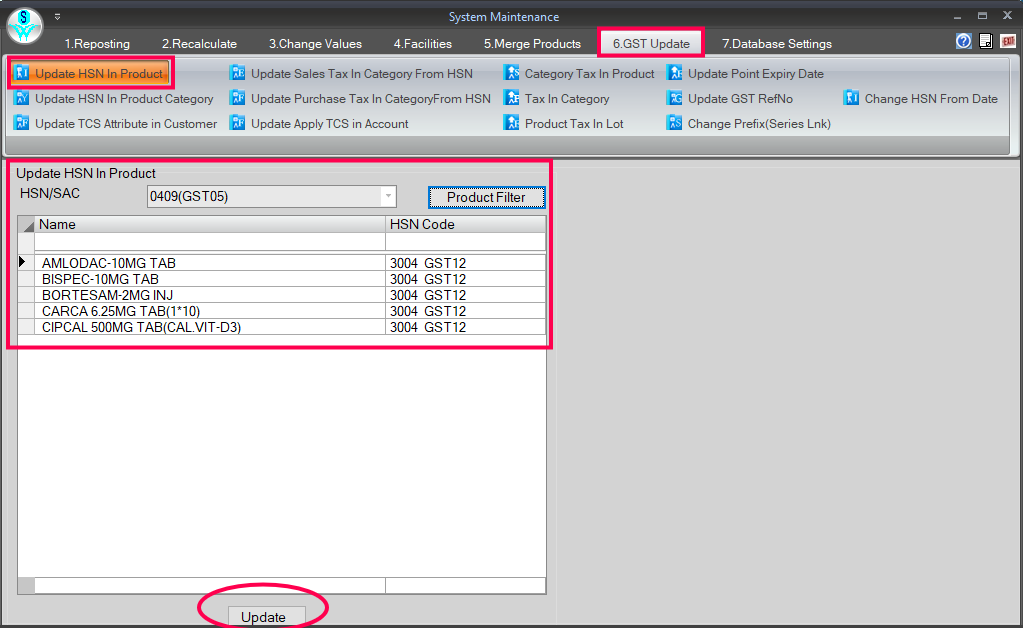1023x628 pixels.
Task: Click the application logo orb button
Action: coord(25,26)
